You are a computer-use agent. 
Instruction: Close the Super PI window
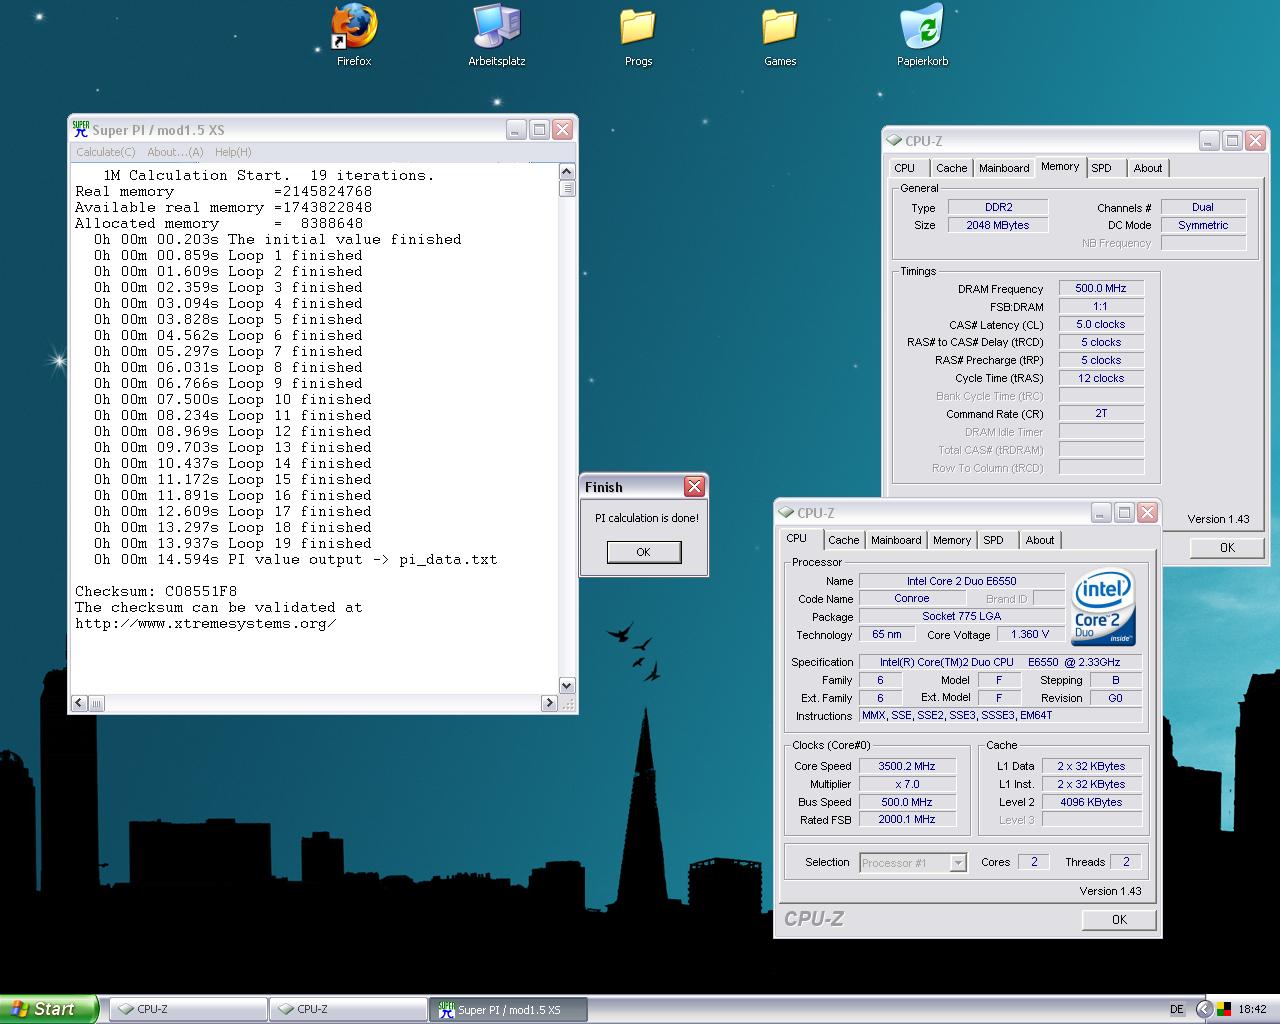click(x=562, y=129)
